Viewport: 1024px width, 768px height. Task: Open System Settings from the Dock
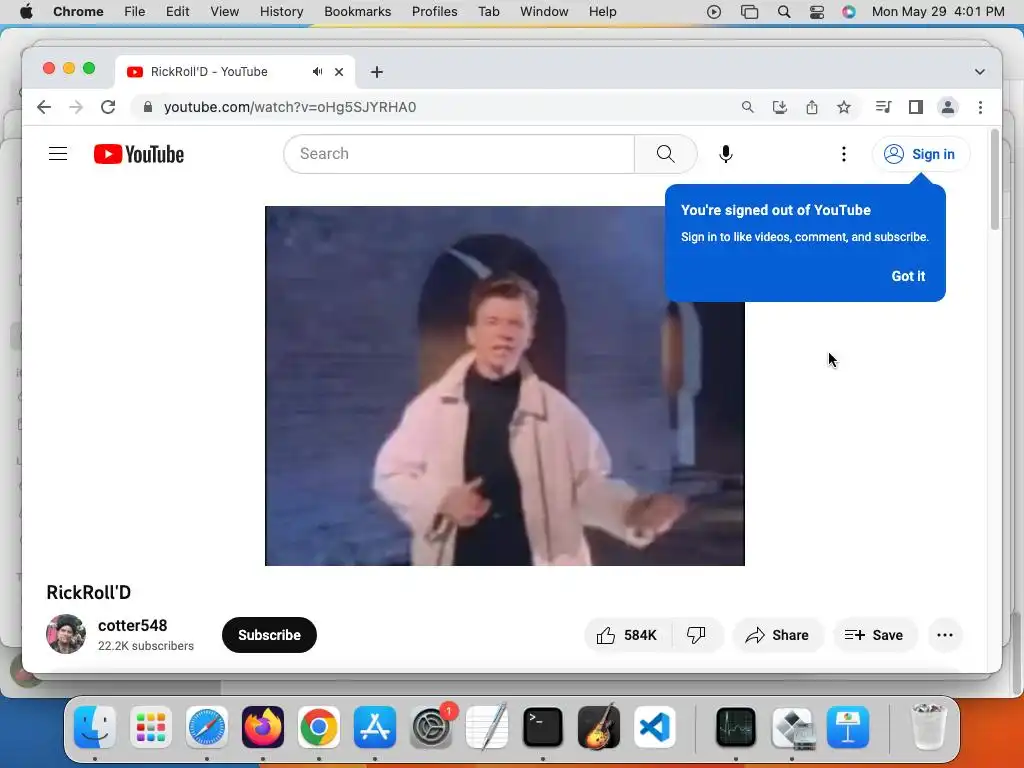pos(431,727)
